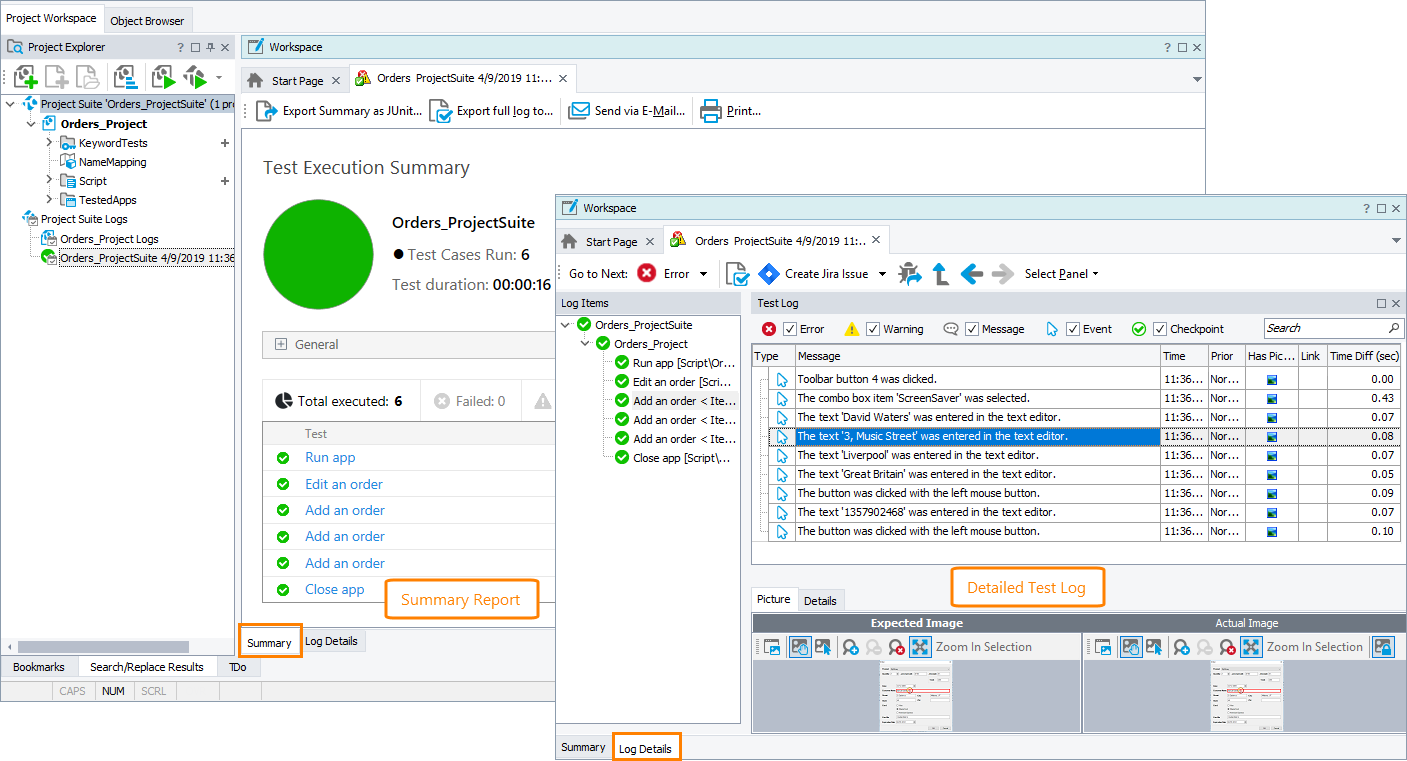Image resolution: width=1407 pixels, height=761 pixels.
Task: Open Create Jira Issue dropdown arrow
Action: 882,274
